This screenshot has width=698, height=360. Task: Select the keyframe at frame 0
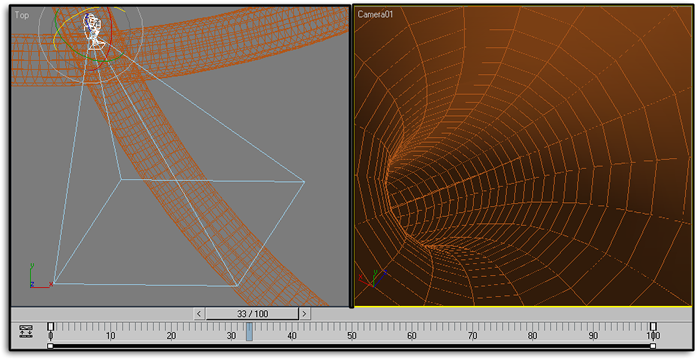51,327
